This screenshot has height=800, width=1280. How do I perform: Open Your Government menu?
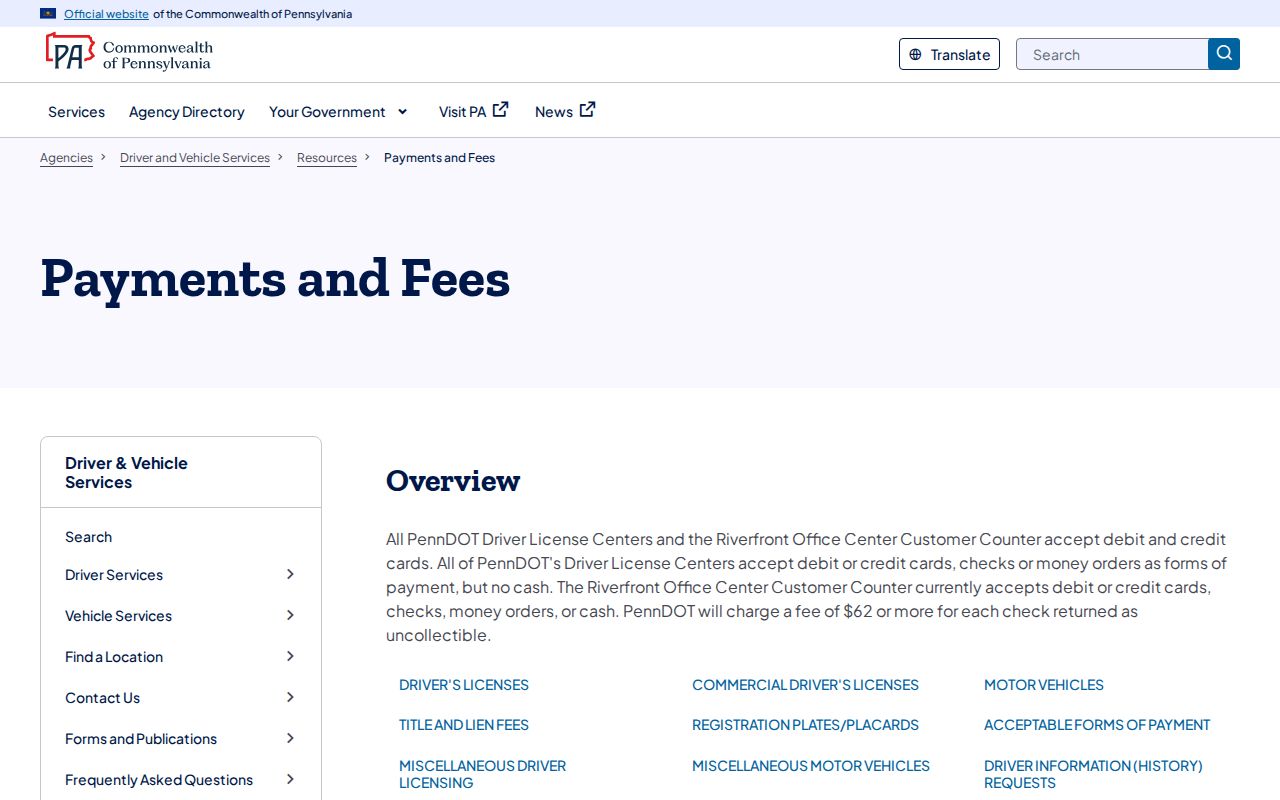coord(327,112)
